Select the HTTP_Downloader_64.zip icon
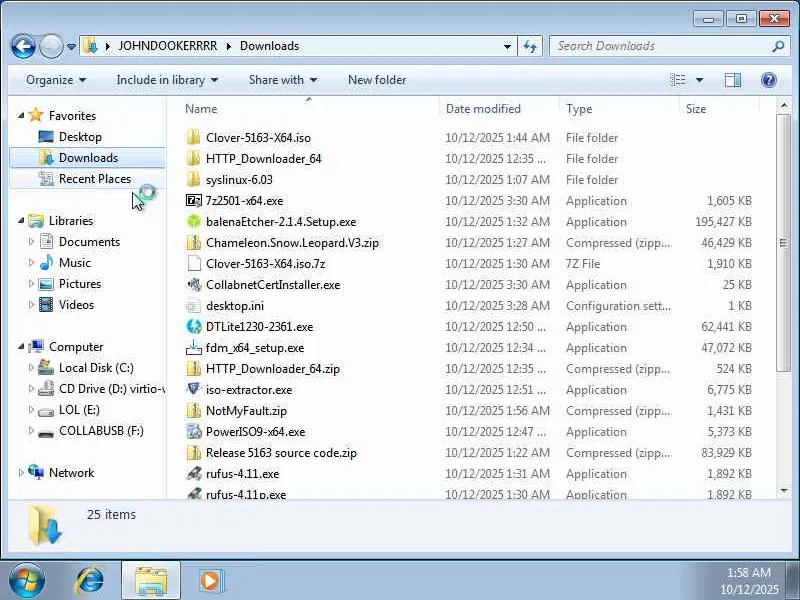The width and height of the screenshot is (800, 600). point(193,368)
